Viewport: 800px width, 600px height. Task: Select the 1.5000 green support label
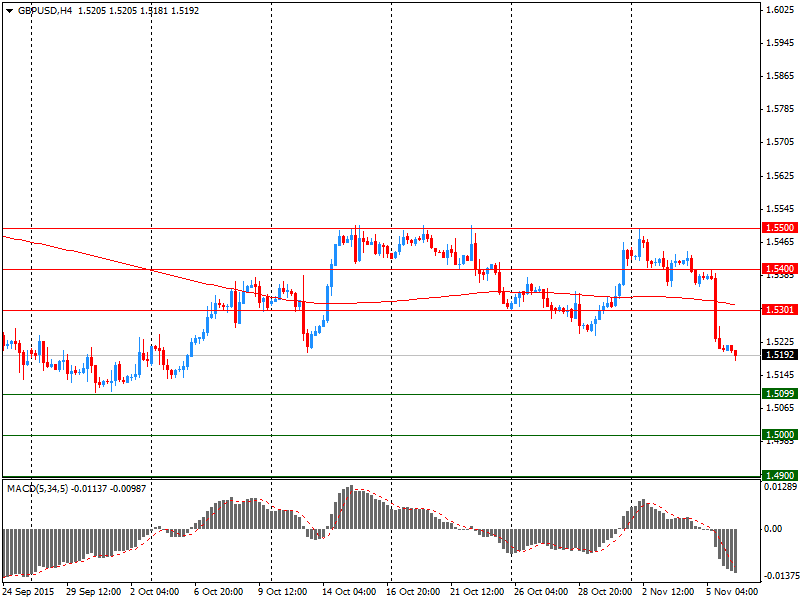click(x=780, y=434)
